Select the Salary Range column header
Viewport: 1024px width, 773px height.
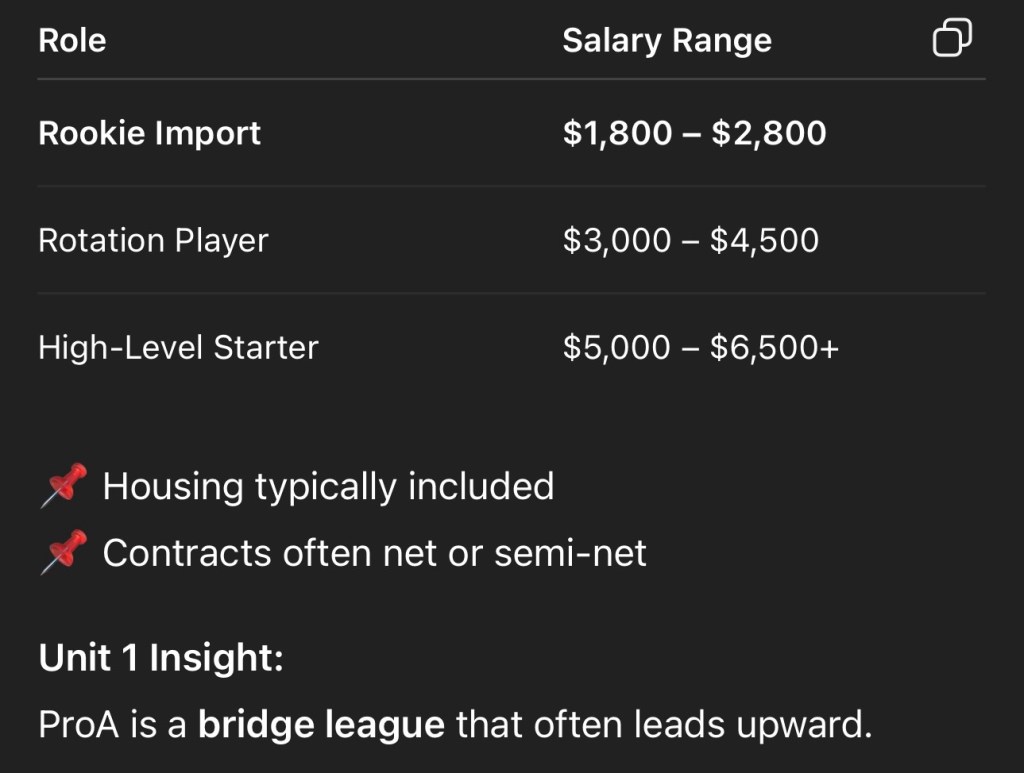[667, 41]
